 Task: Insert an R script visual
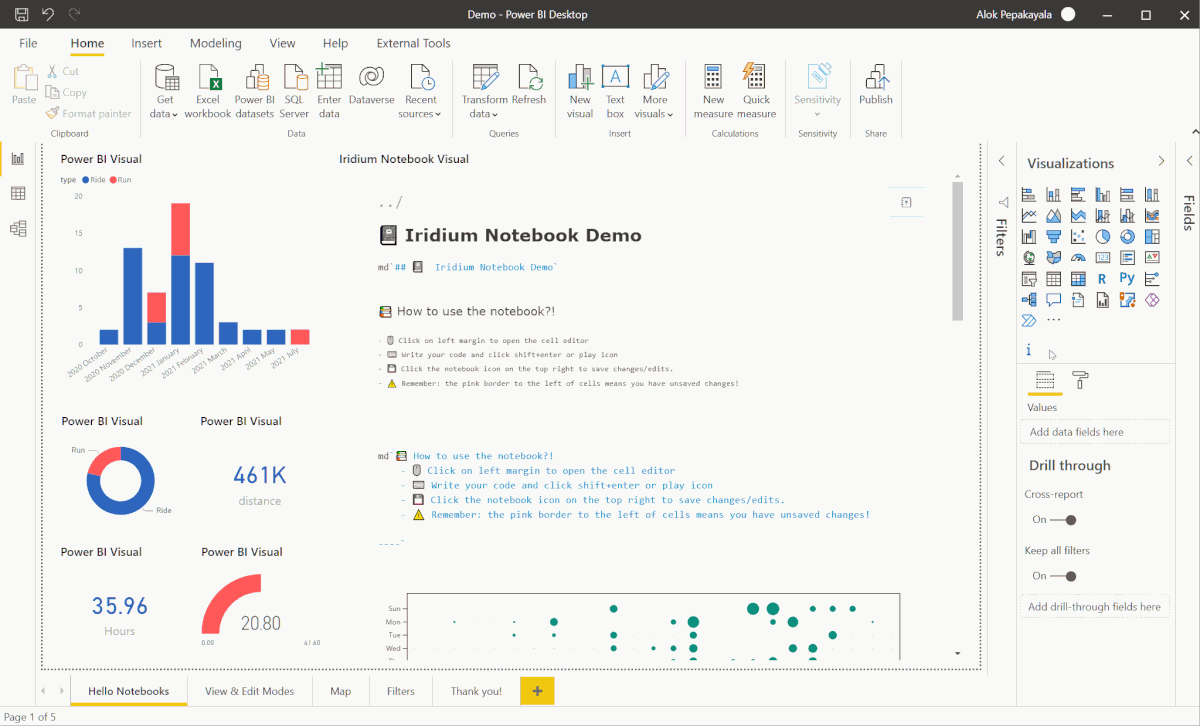pos(1103,278)
